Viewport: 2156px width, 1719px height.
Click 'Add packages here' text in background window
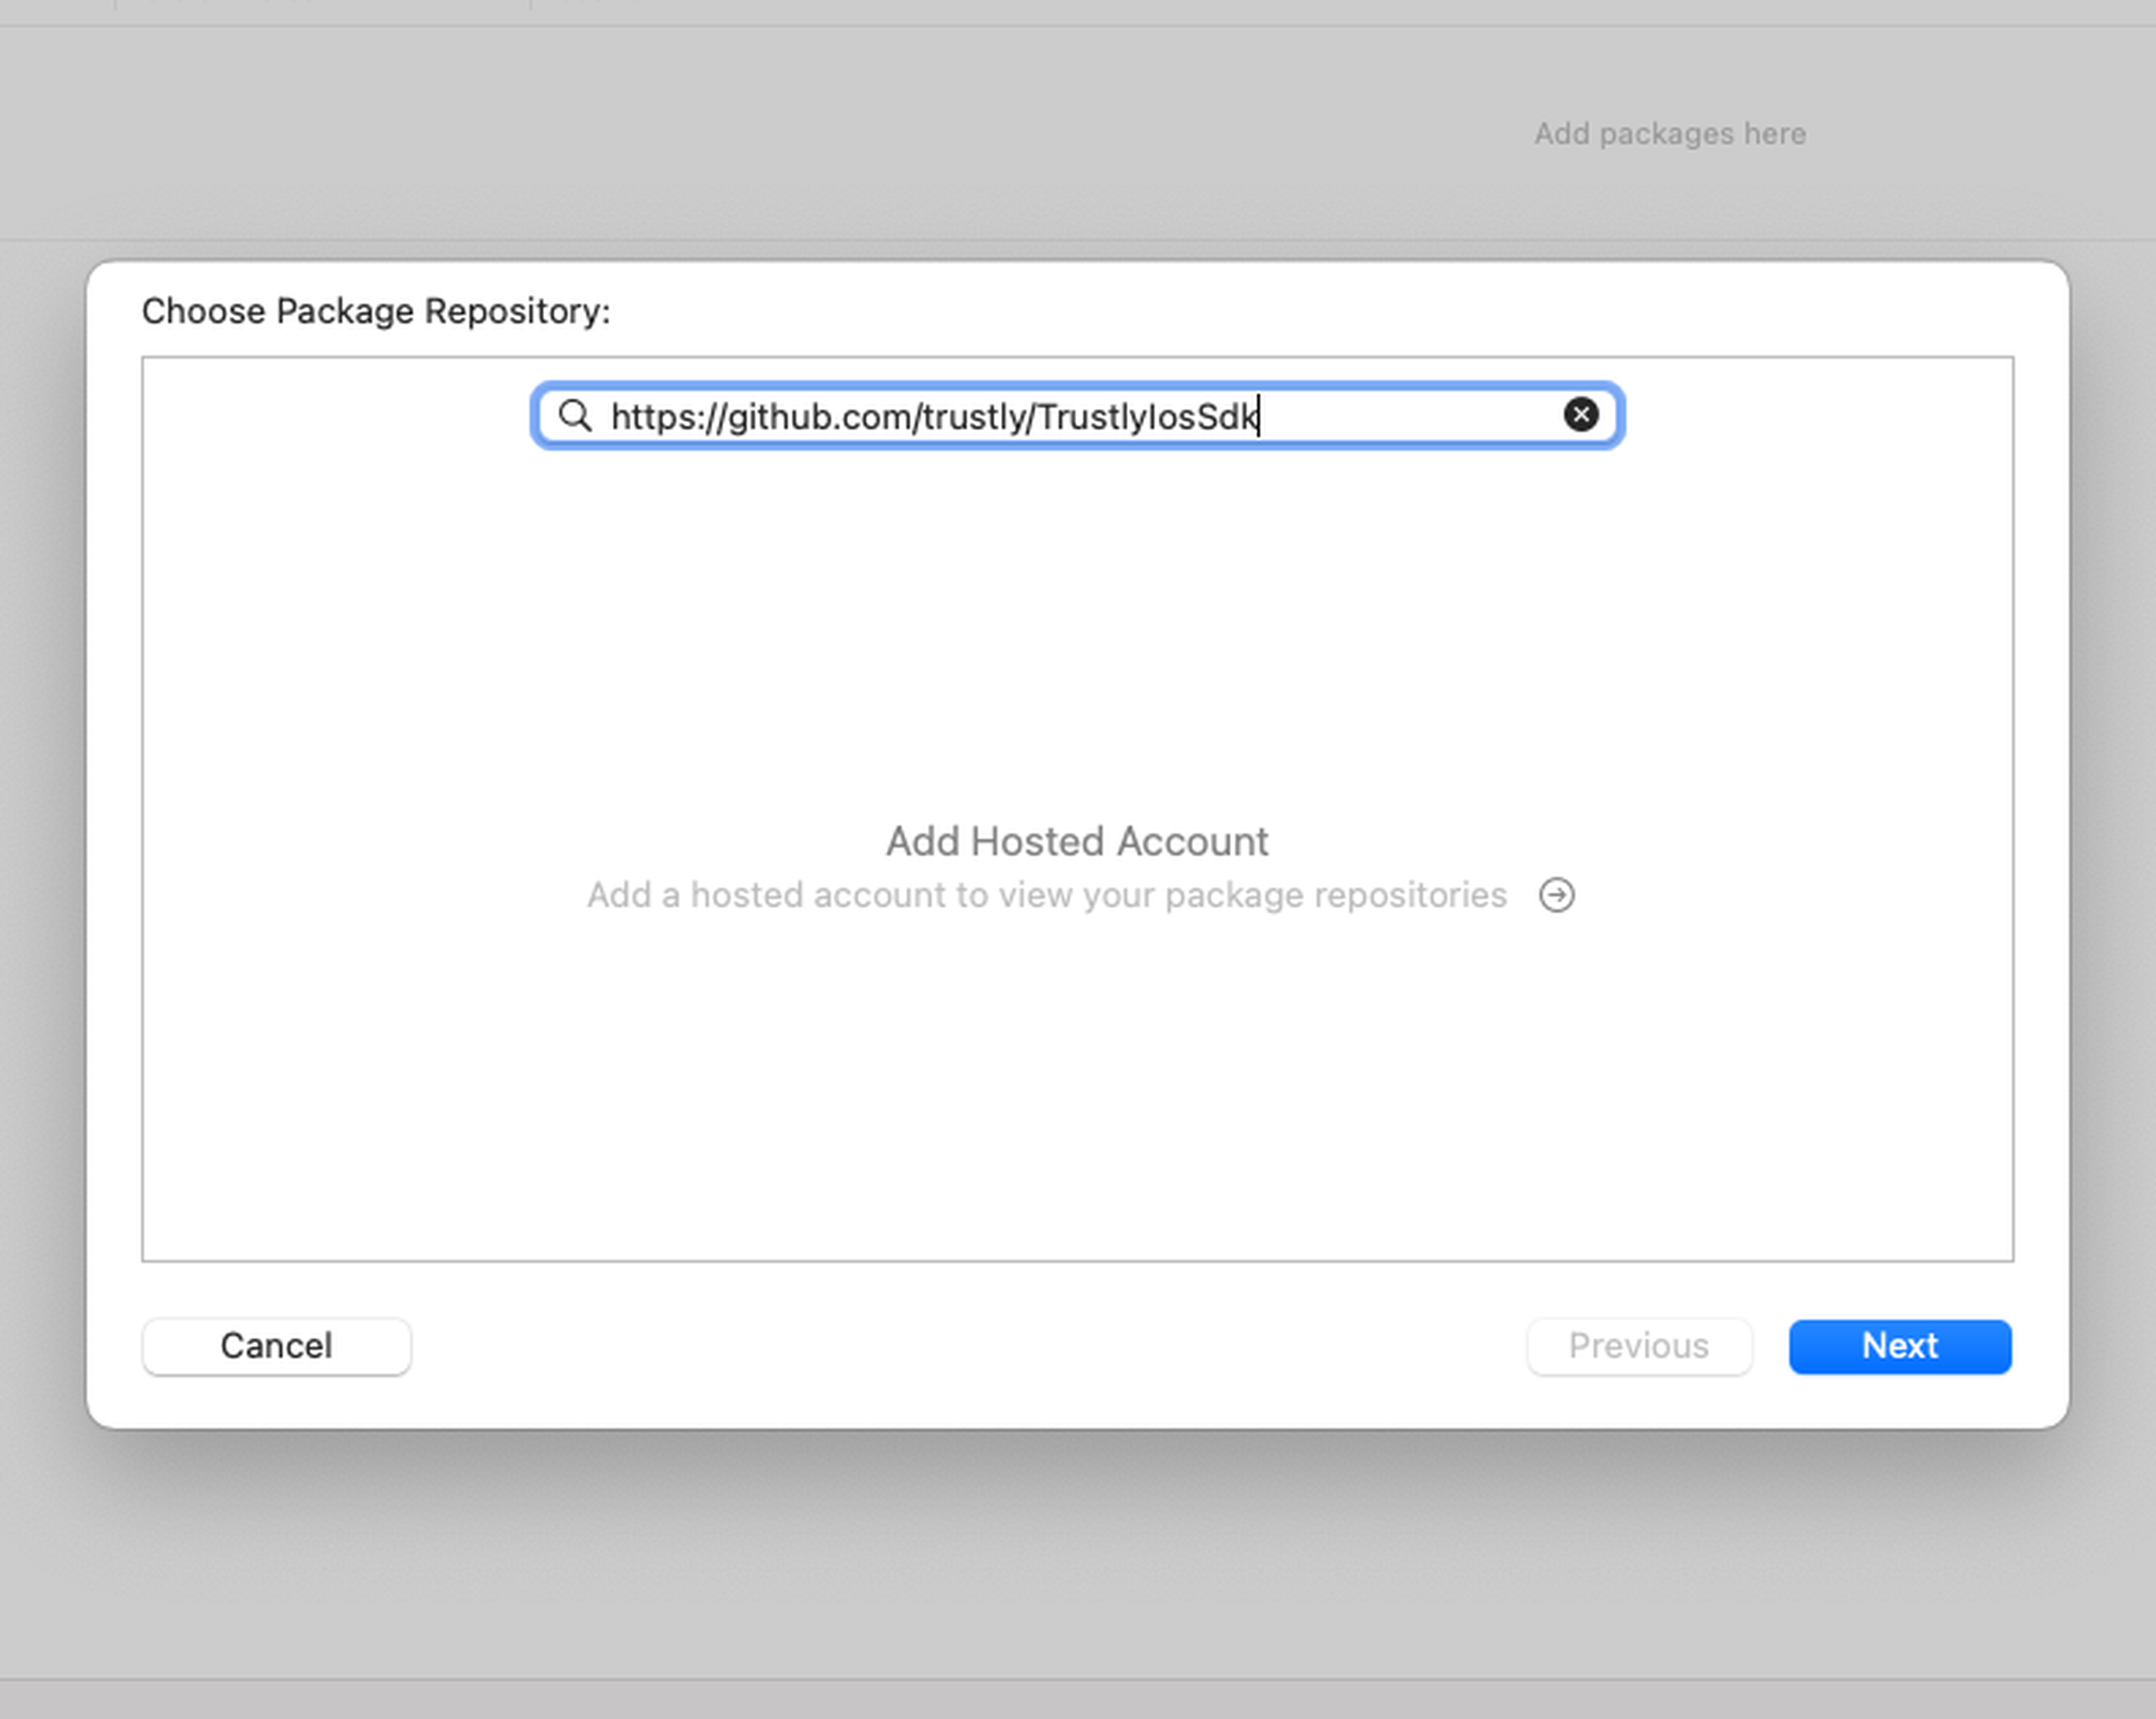[x=1670, y=134]
